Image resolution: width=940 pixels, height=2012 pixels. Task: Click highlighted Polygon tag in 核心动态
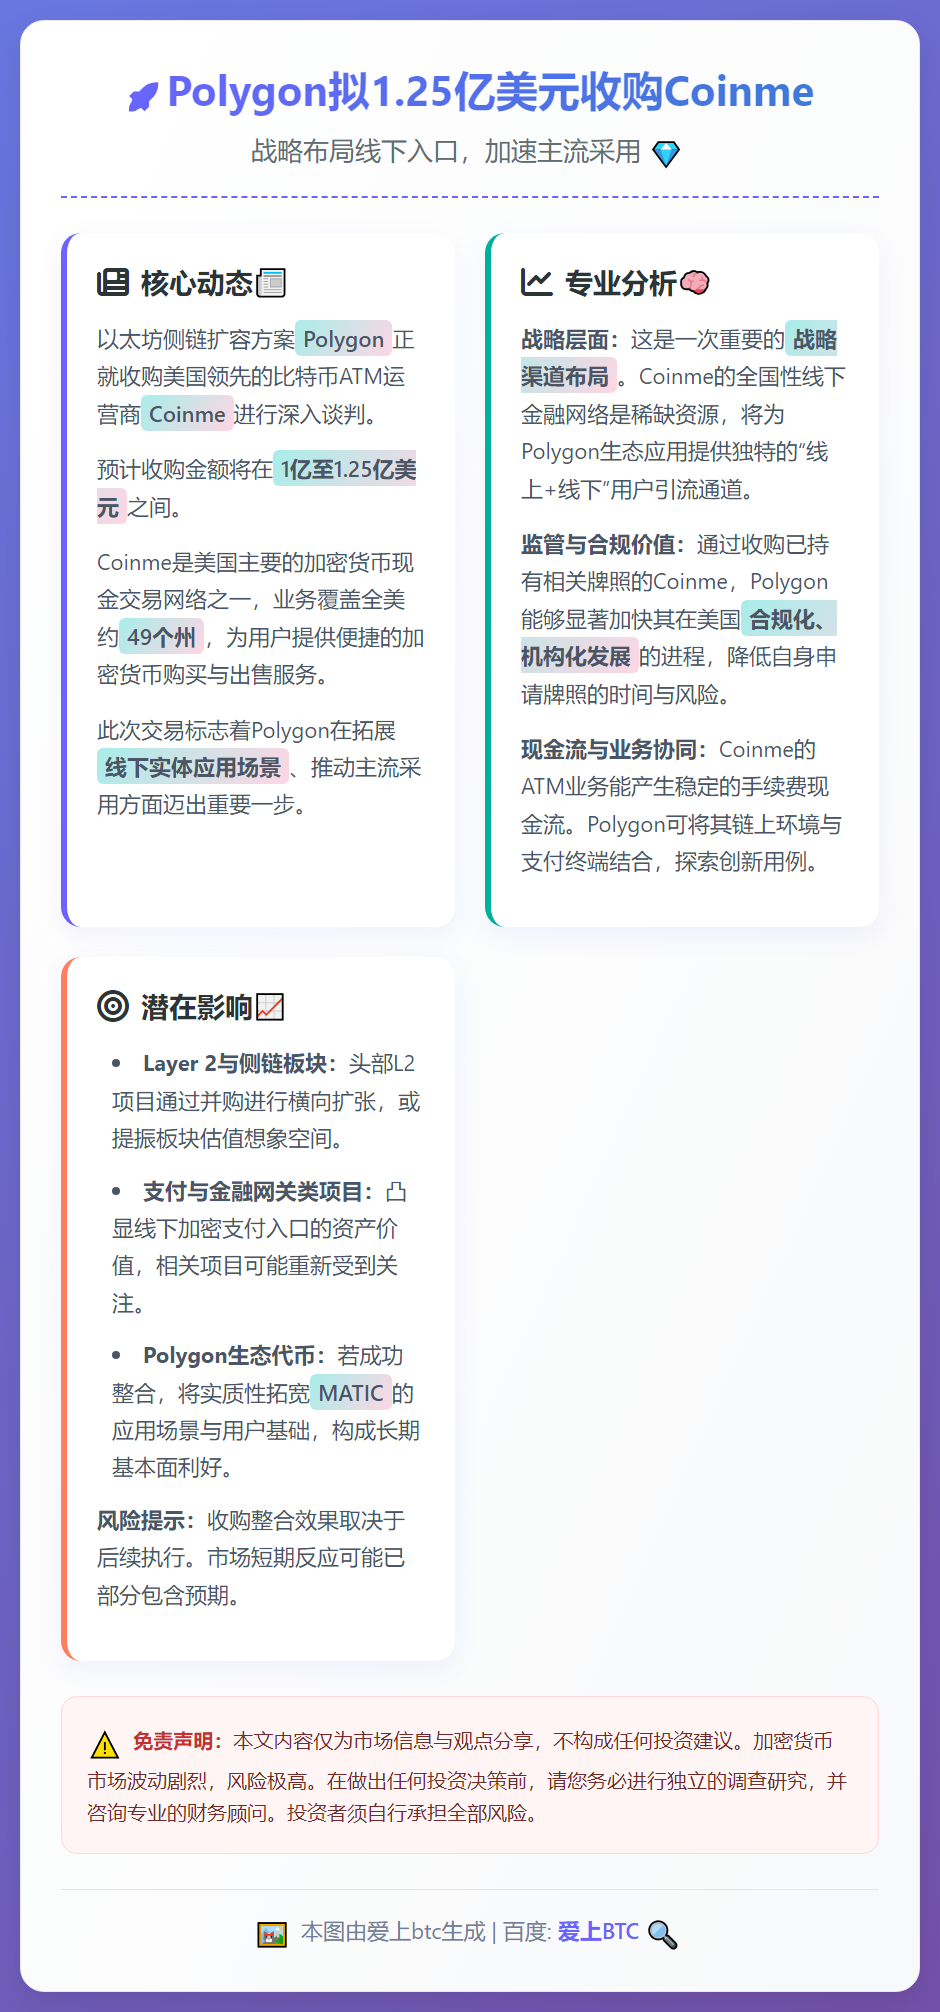343,339
